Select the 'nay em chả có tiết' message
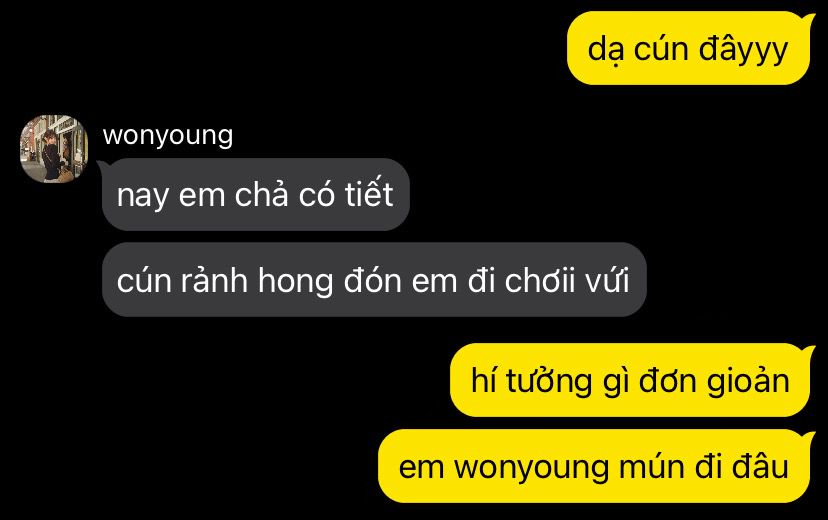The height and width of the screenshot is (520, 828). (256, 194)
